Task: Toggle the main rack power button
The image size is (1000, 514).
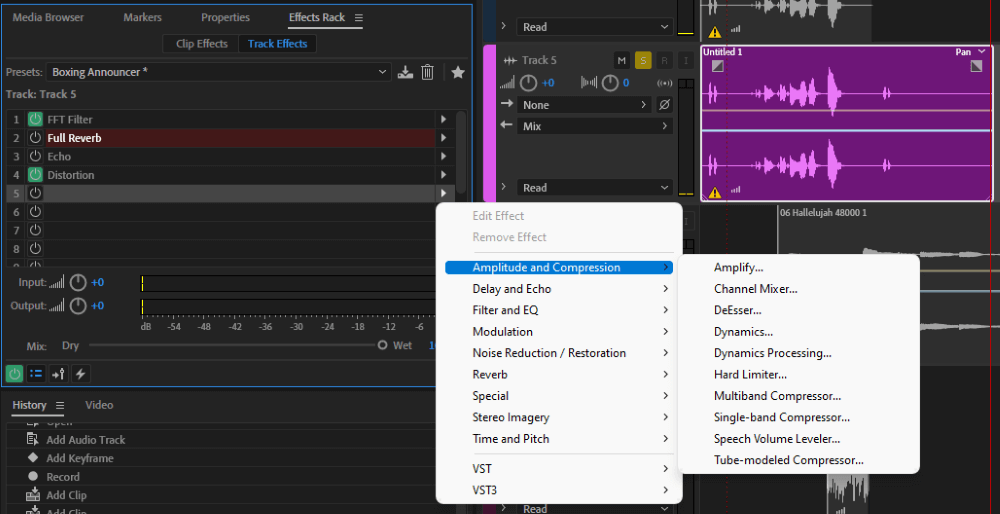Action: pyautogui.click(x=15, y=374)
